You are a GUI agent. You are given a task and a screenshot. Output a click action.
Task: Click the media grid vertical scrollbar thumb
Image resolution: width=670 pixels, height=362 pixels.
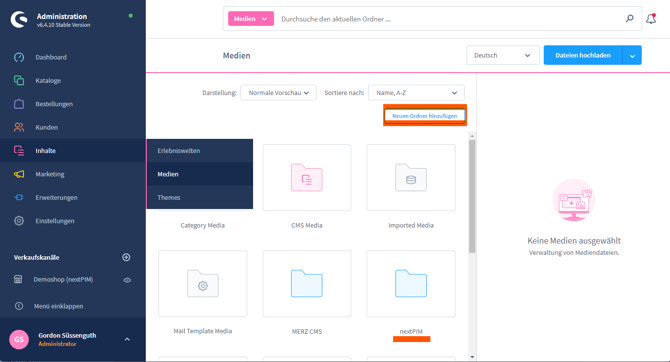point(472,196)
